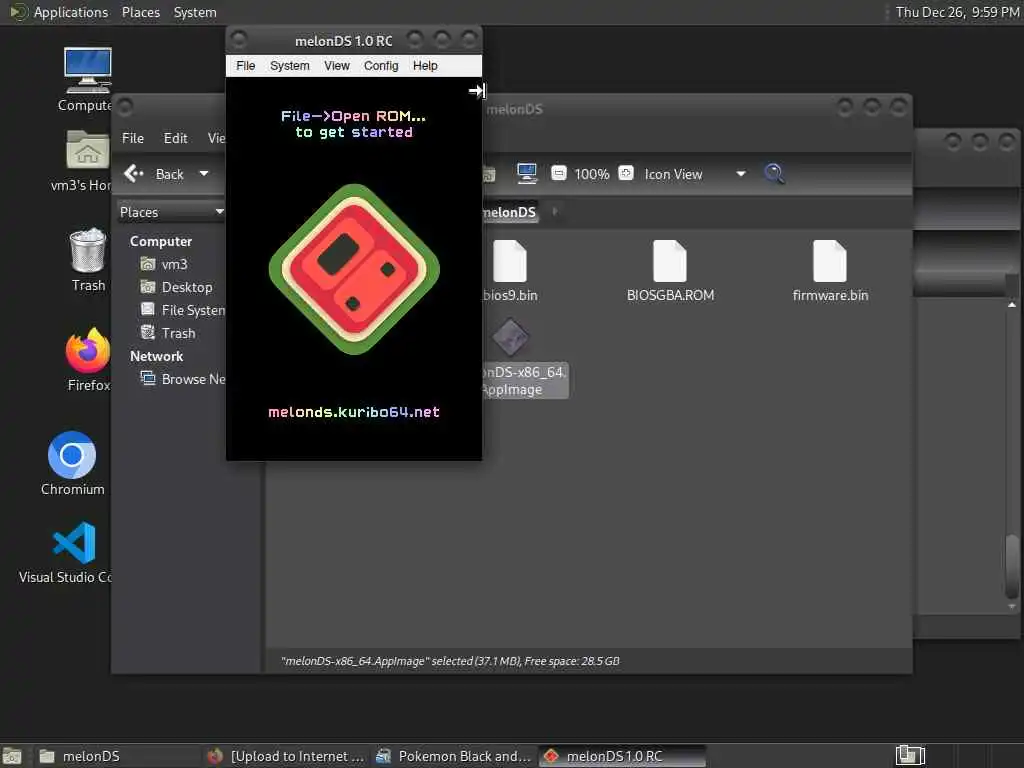
Task: Click the Computer heading in the sidebar
Action: (x=161, y=242)
